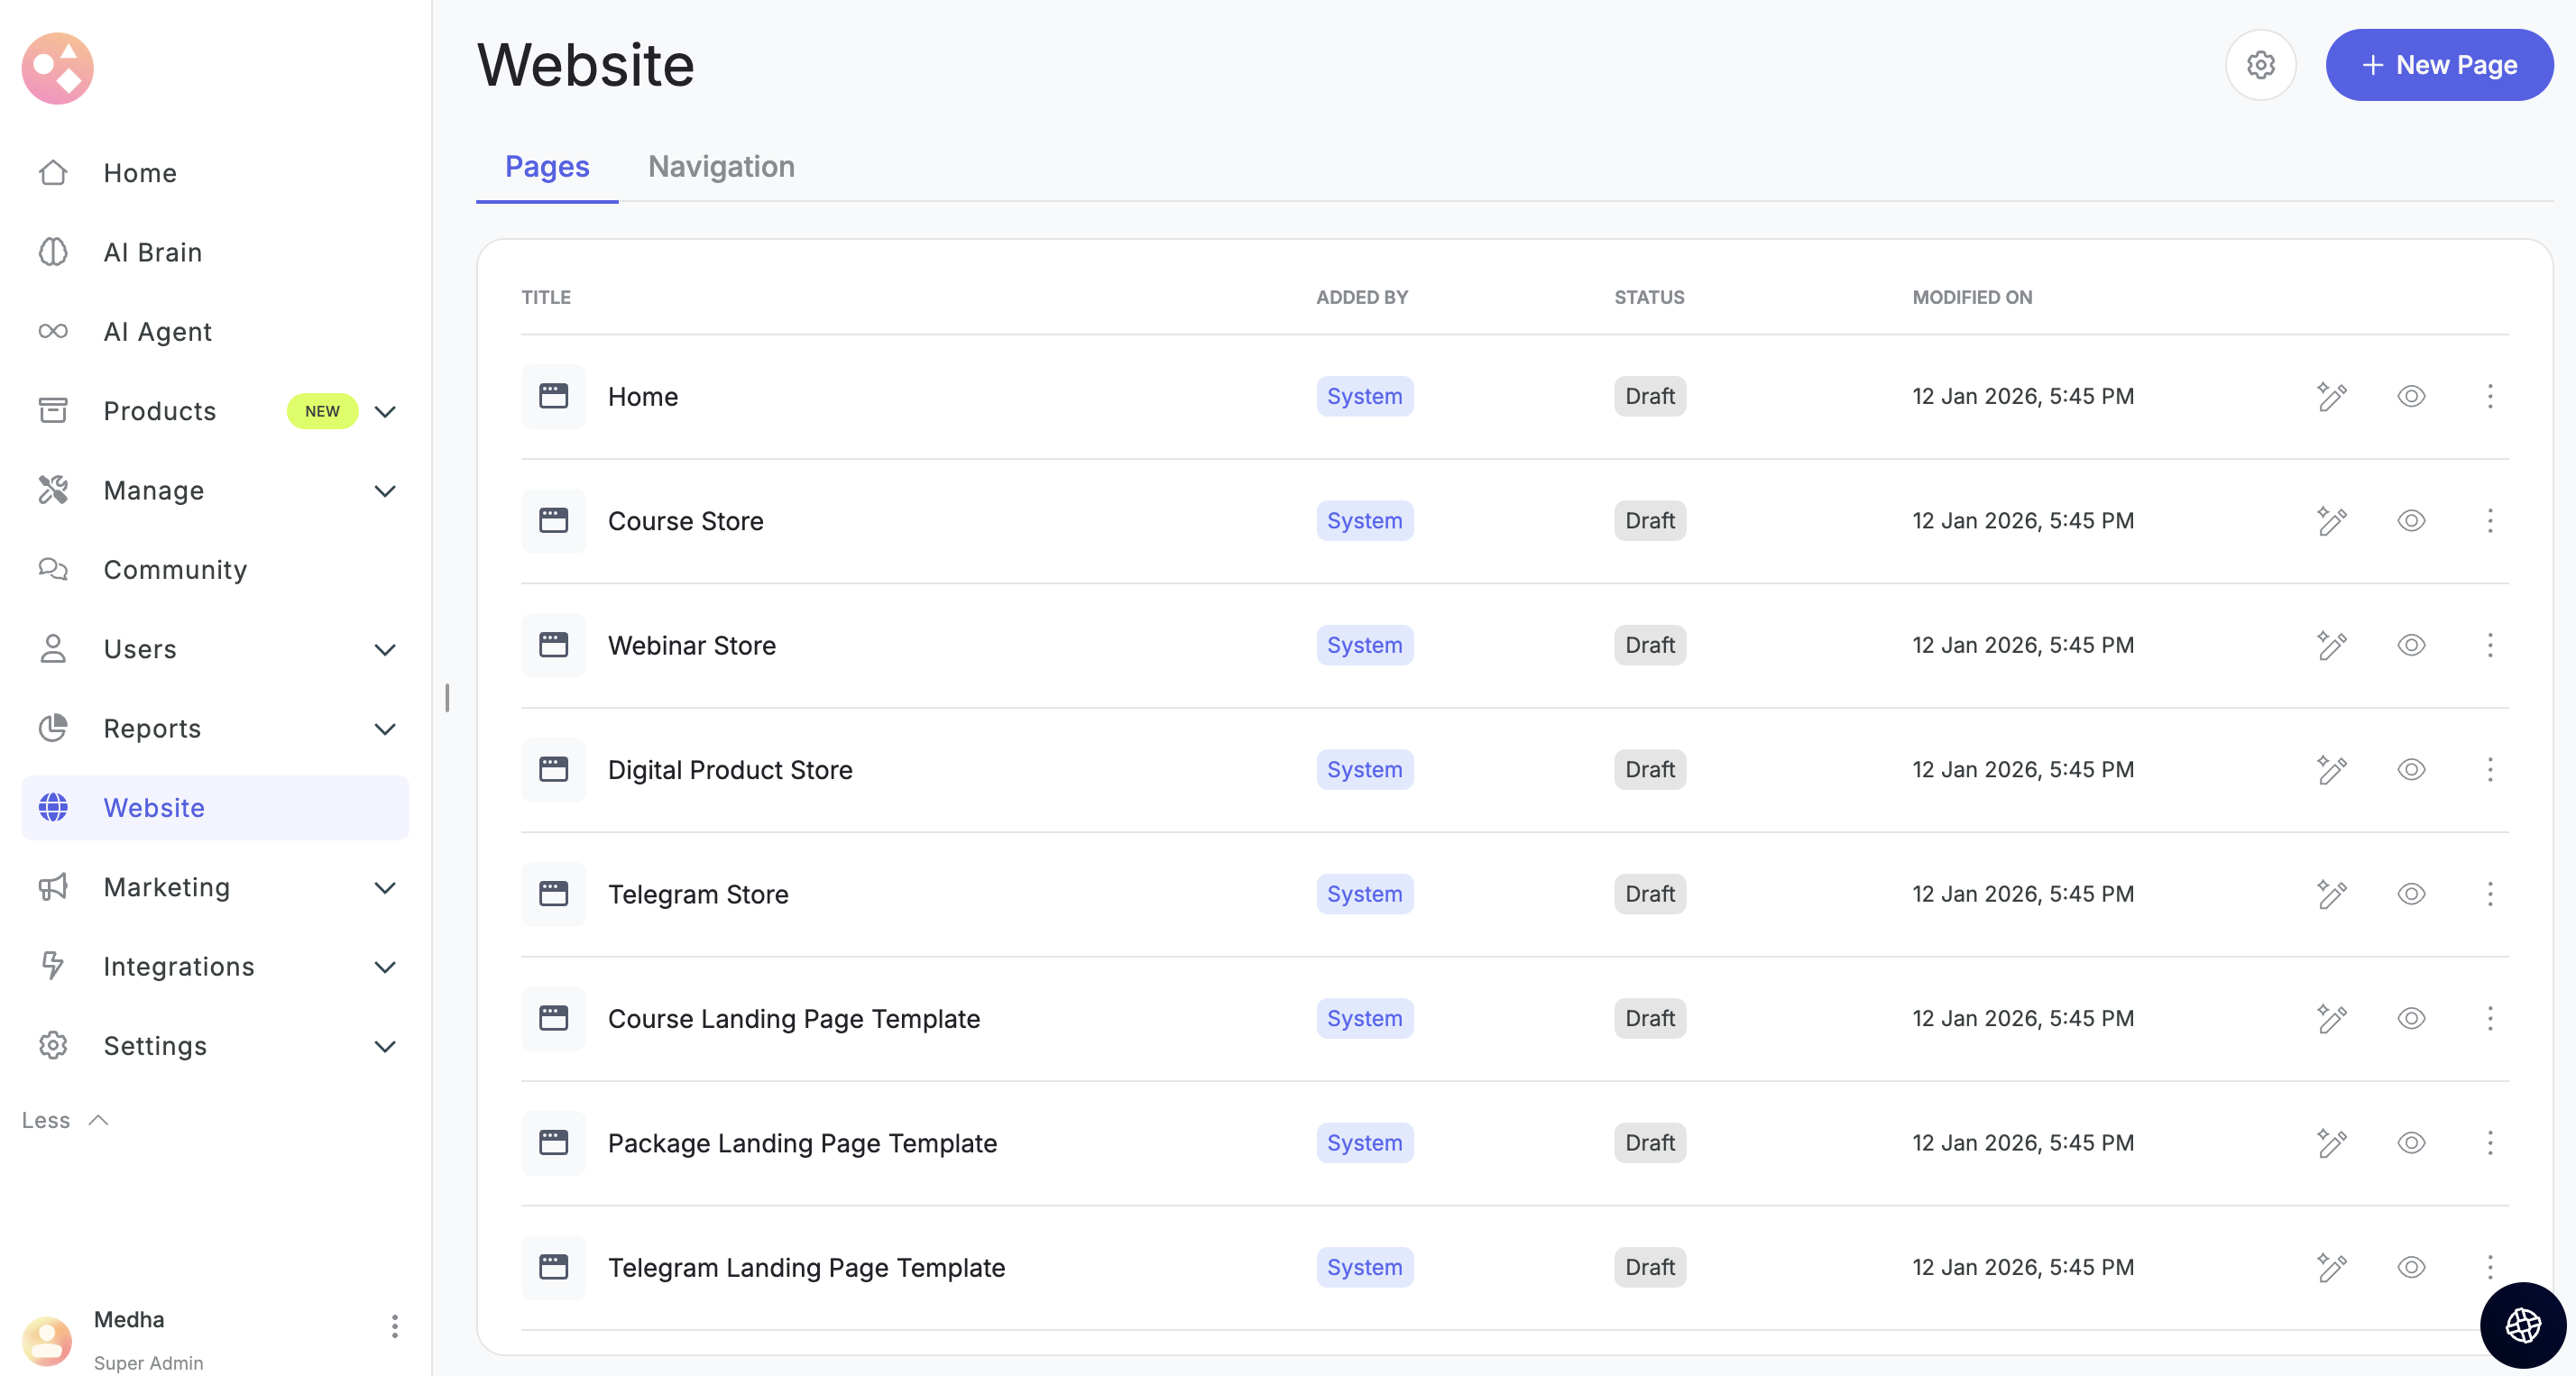Click the sidebar resize handle divider

coord(447,697)
